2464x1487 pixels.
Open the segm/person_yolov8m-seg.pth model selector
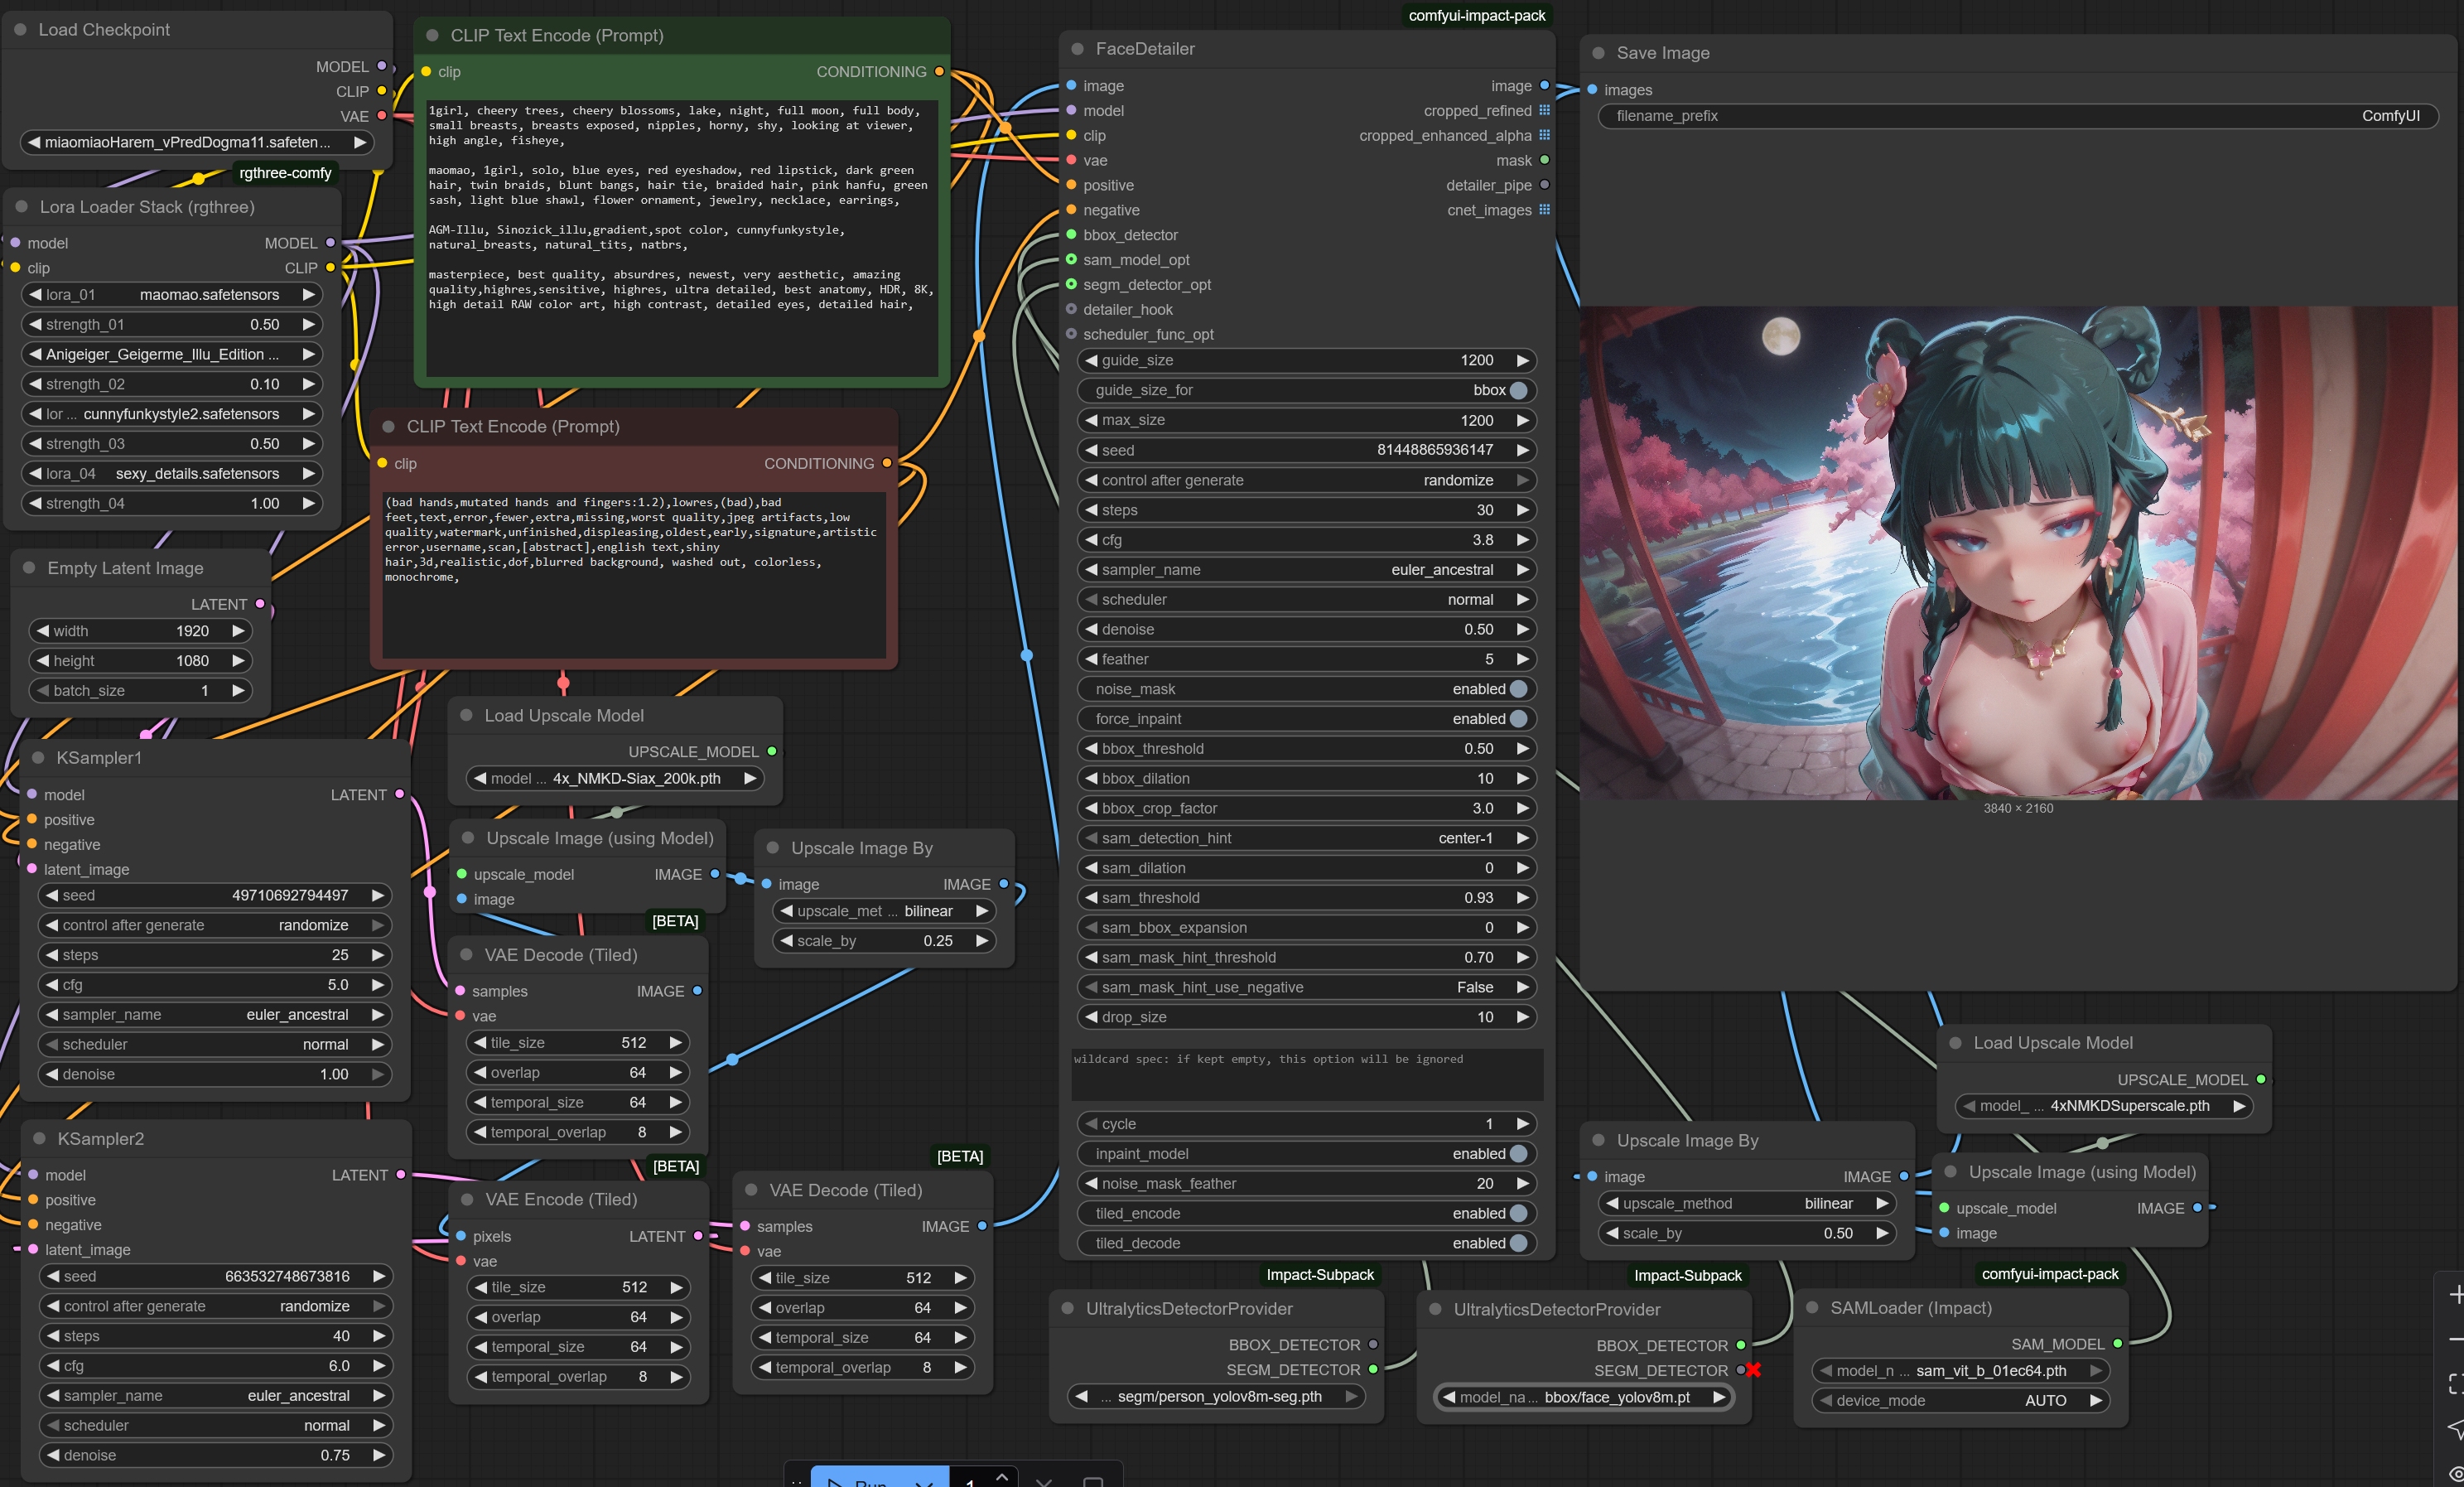tap(1216, 1396)
